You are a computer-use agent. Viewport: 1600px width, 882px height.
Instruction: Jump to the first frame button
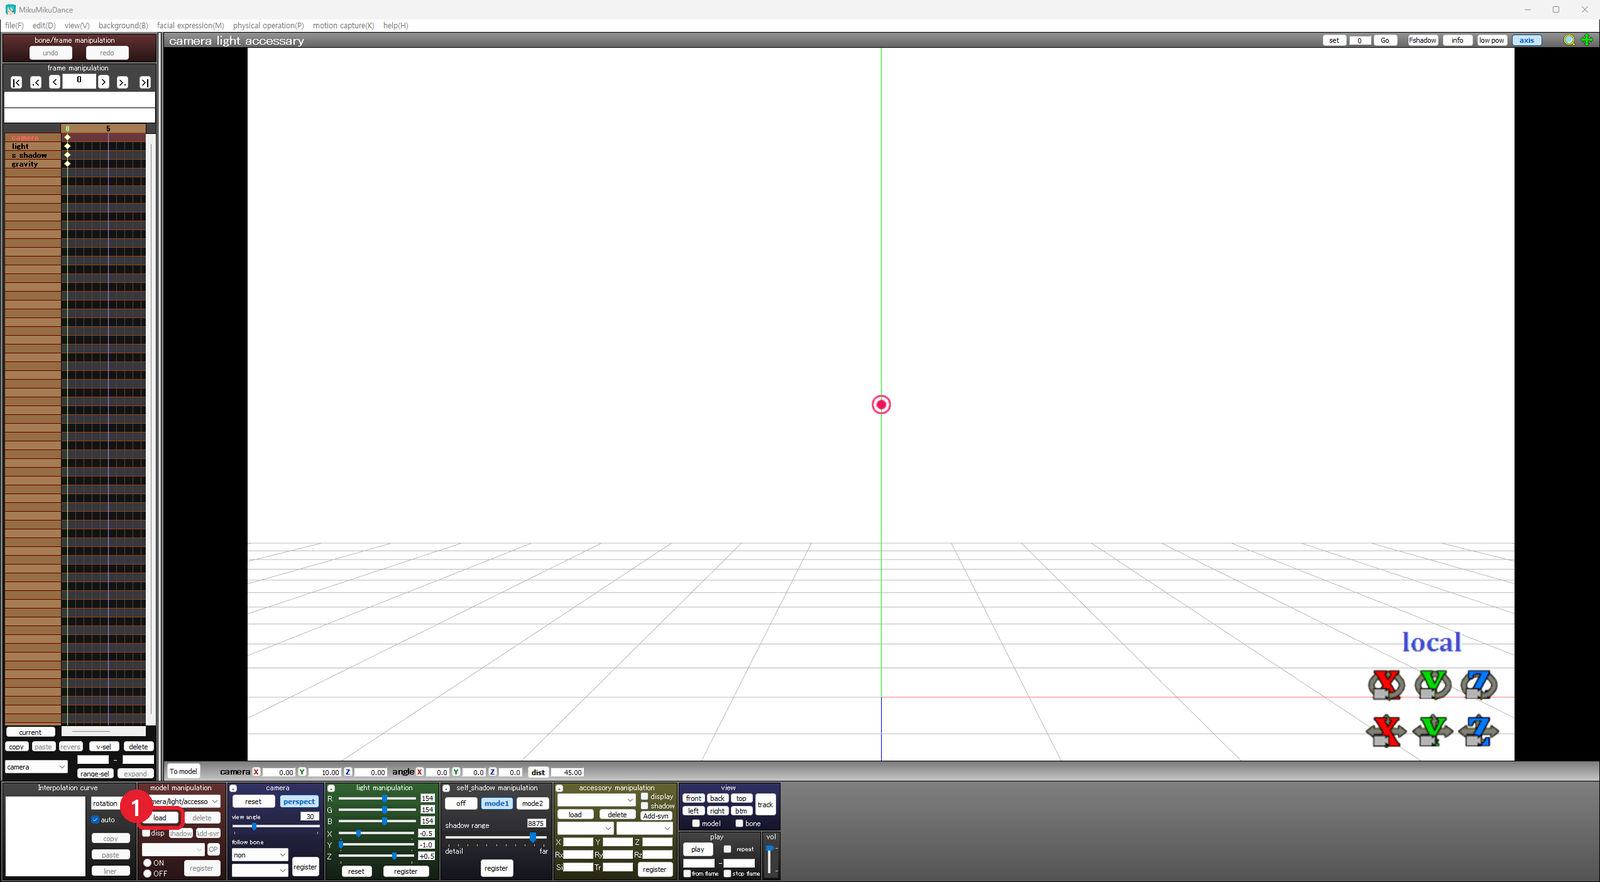point(16,82)
